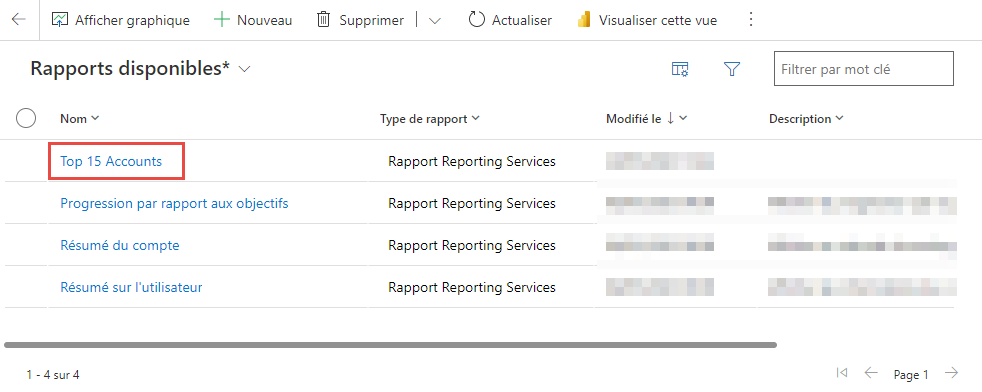Open the more commands vertical ellipsis

click(x=751, y=20)
